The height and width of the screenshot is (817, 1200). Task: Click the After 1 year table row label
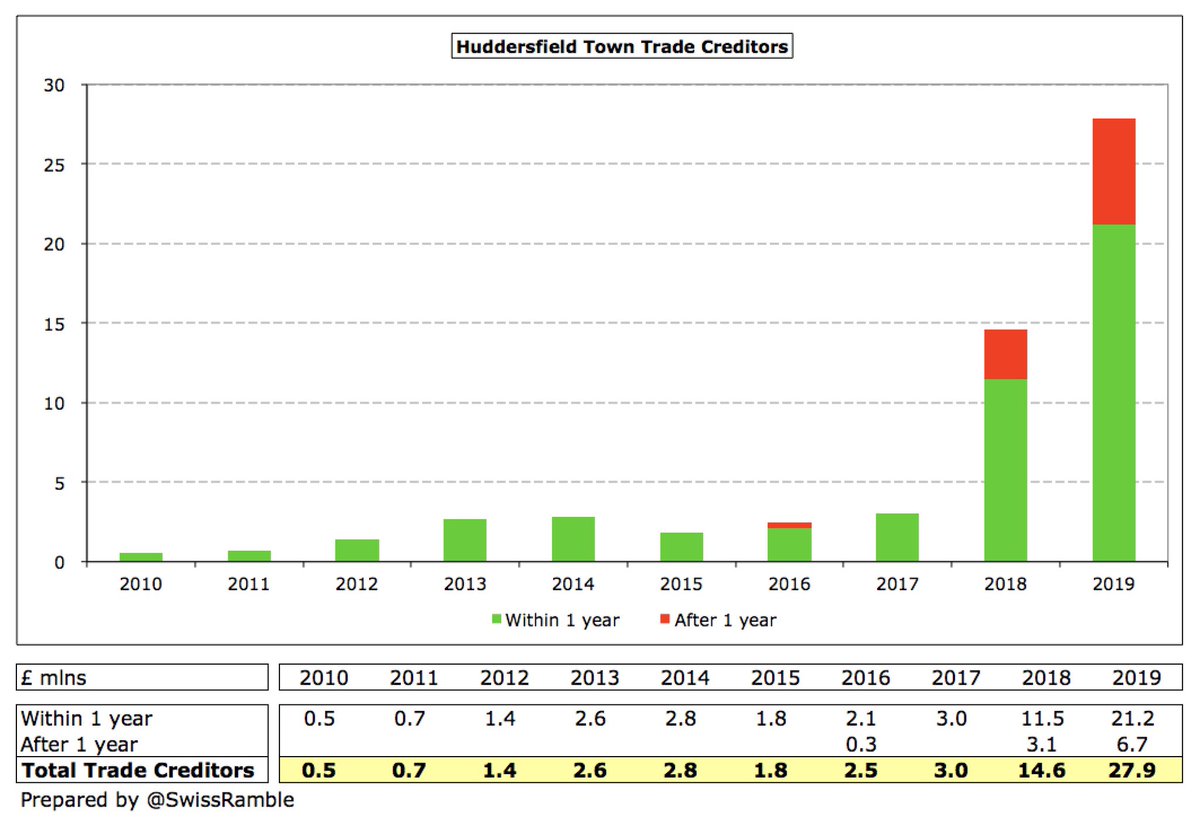(80, 744)
